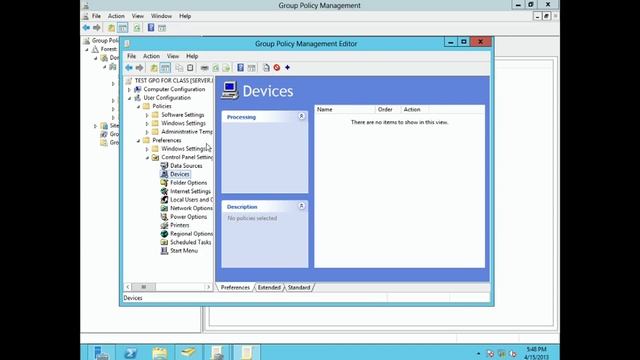
Task: Select Data Sources in the tree
Action: coord(186,166)
